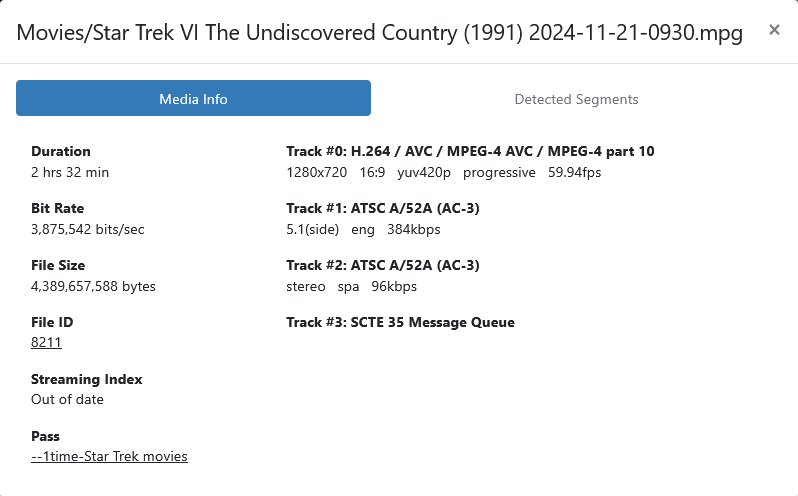
Task: Open the Detected Segments tab
Action: [x=576, y=99]
